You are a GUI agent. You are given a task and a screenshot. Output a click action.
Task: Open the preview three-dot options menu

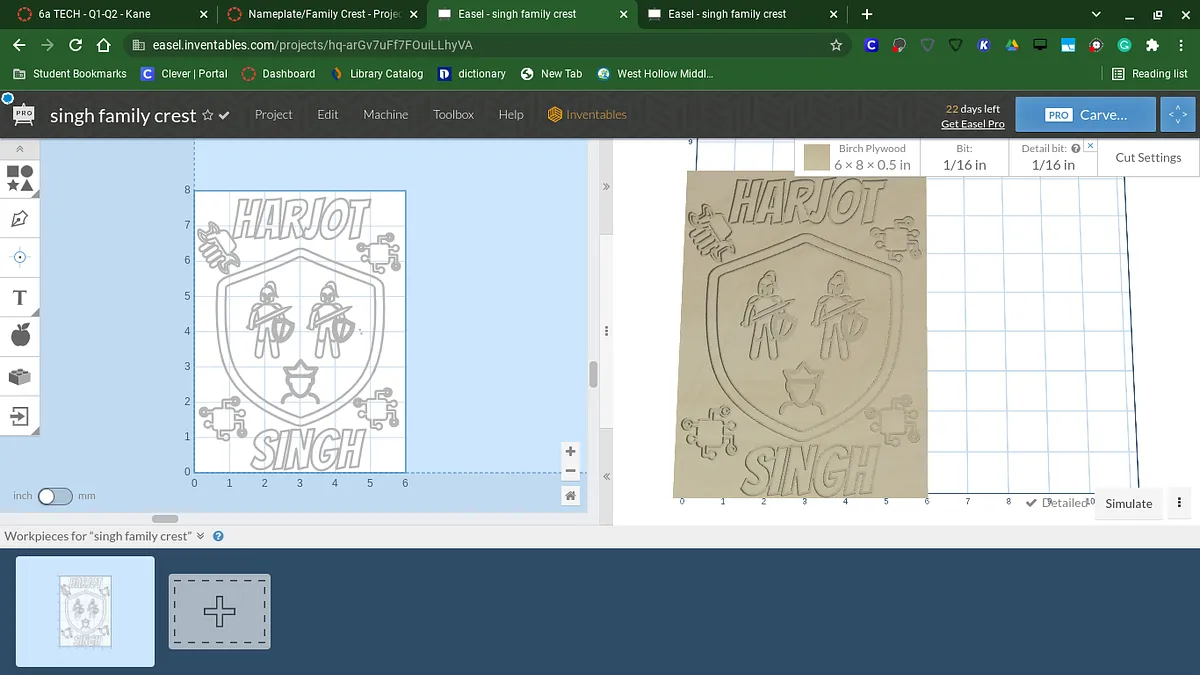(1180, 503)
